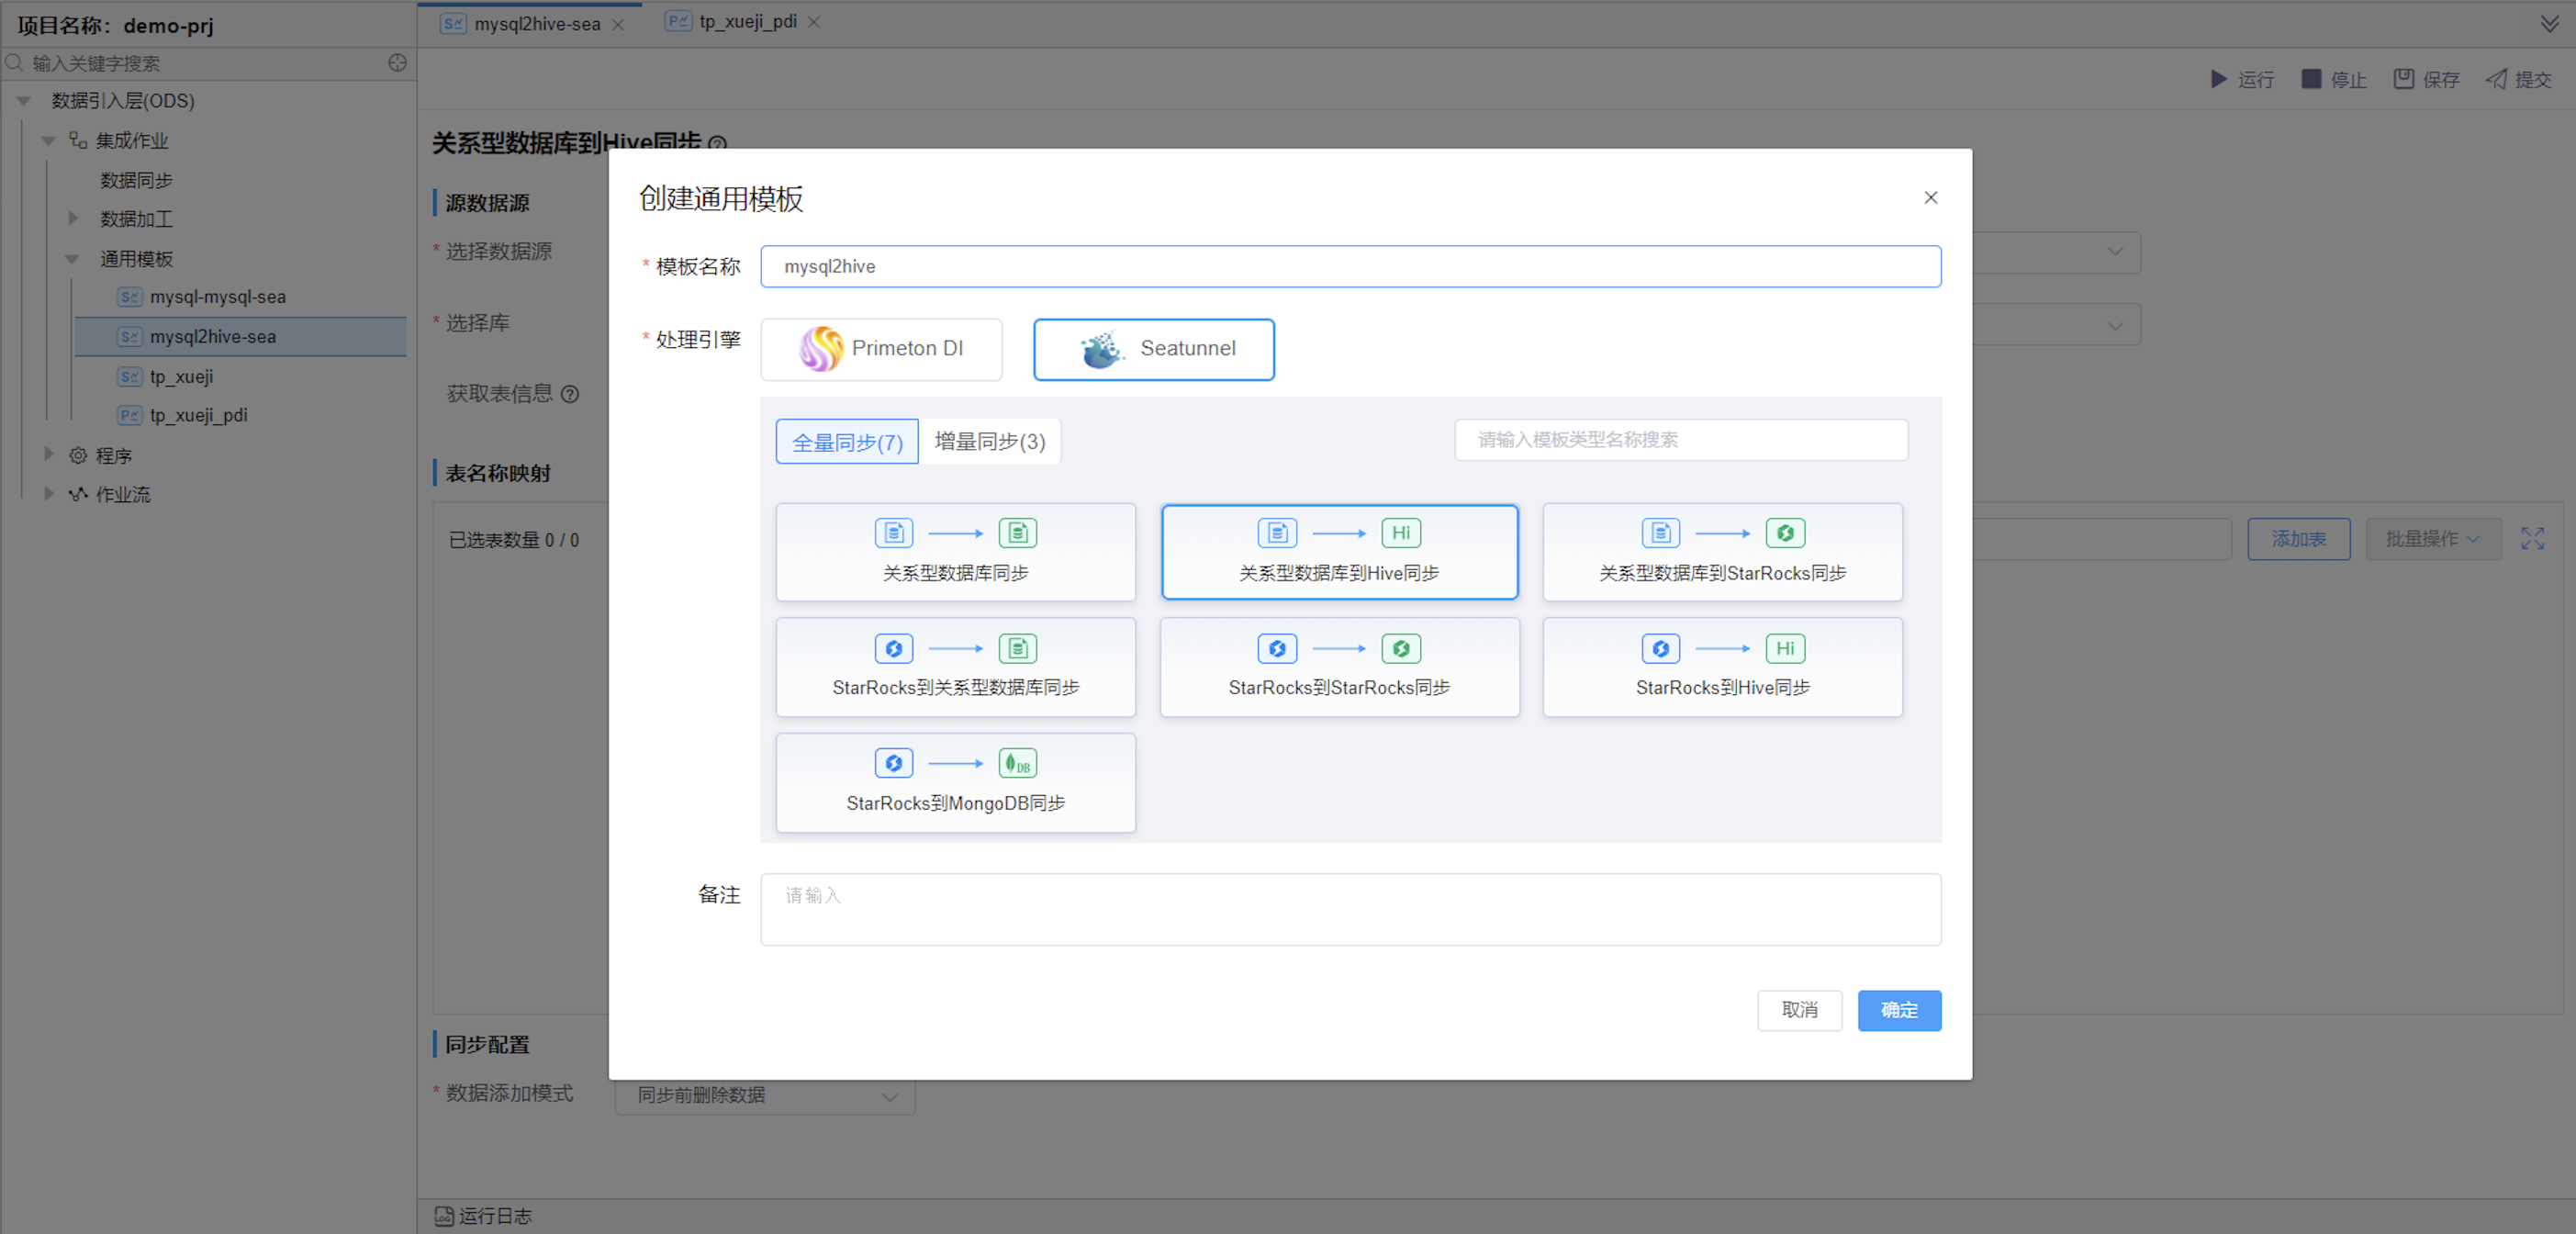This screenshot has height=1234, width=2576.
Task: Click help icon next to 获取表信息
Action: [x=570, y=394]
